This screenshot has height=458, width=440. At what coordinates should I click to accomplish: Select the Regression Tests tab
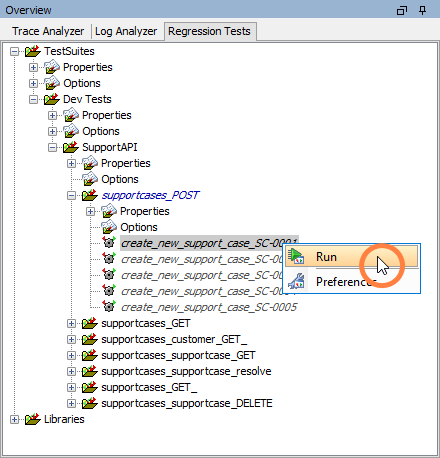pos(209,31)
